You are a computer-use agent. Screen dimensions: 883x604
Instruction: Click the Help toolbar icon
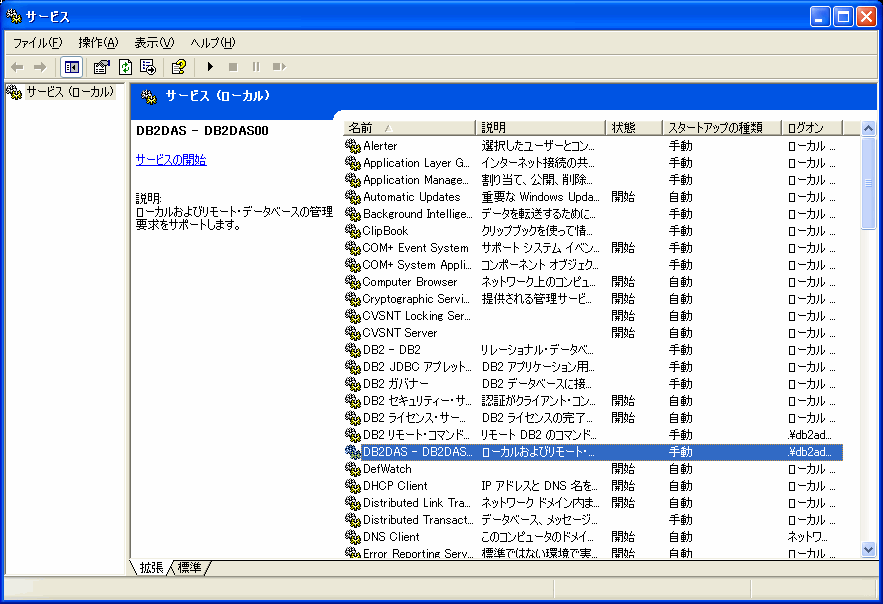click(x=179, y=67)
